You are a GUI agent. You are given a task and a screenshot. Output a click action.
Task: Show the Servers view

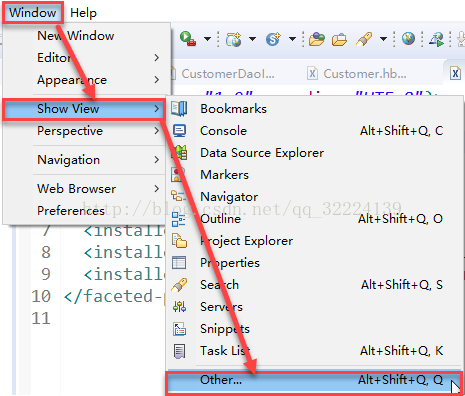point(314,307)
